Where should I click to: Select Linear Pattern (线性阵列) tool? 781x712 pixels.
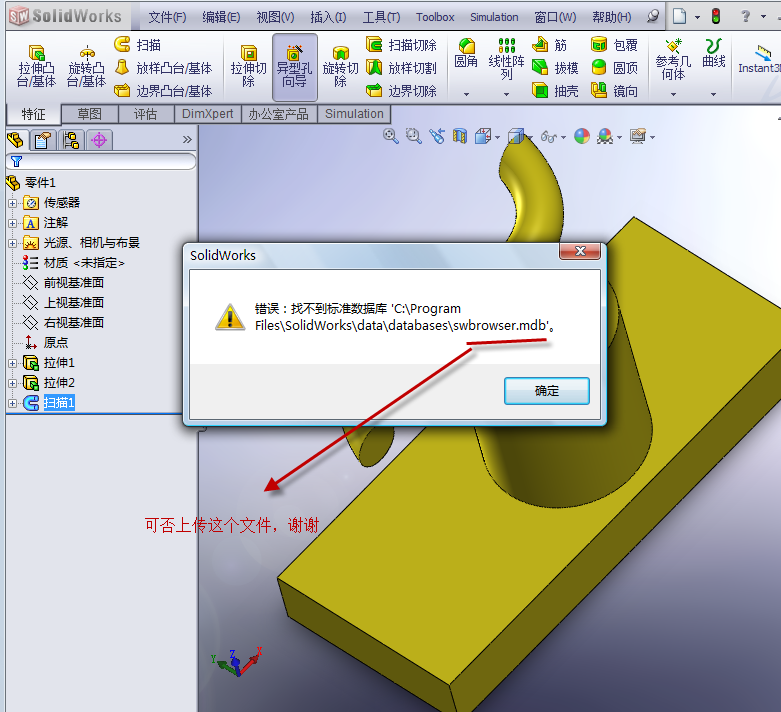507,59
